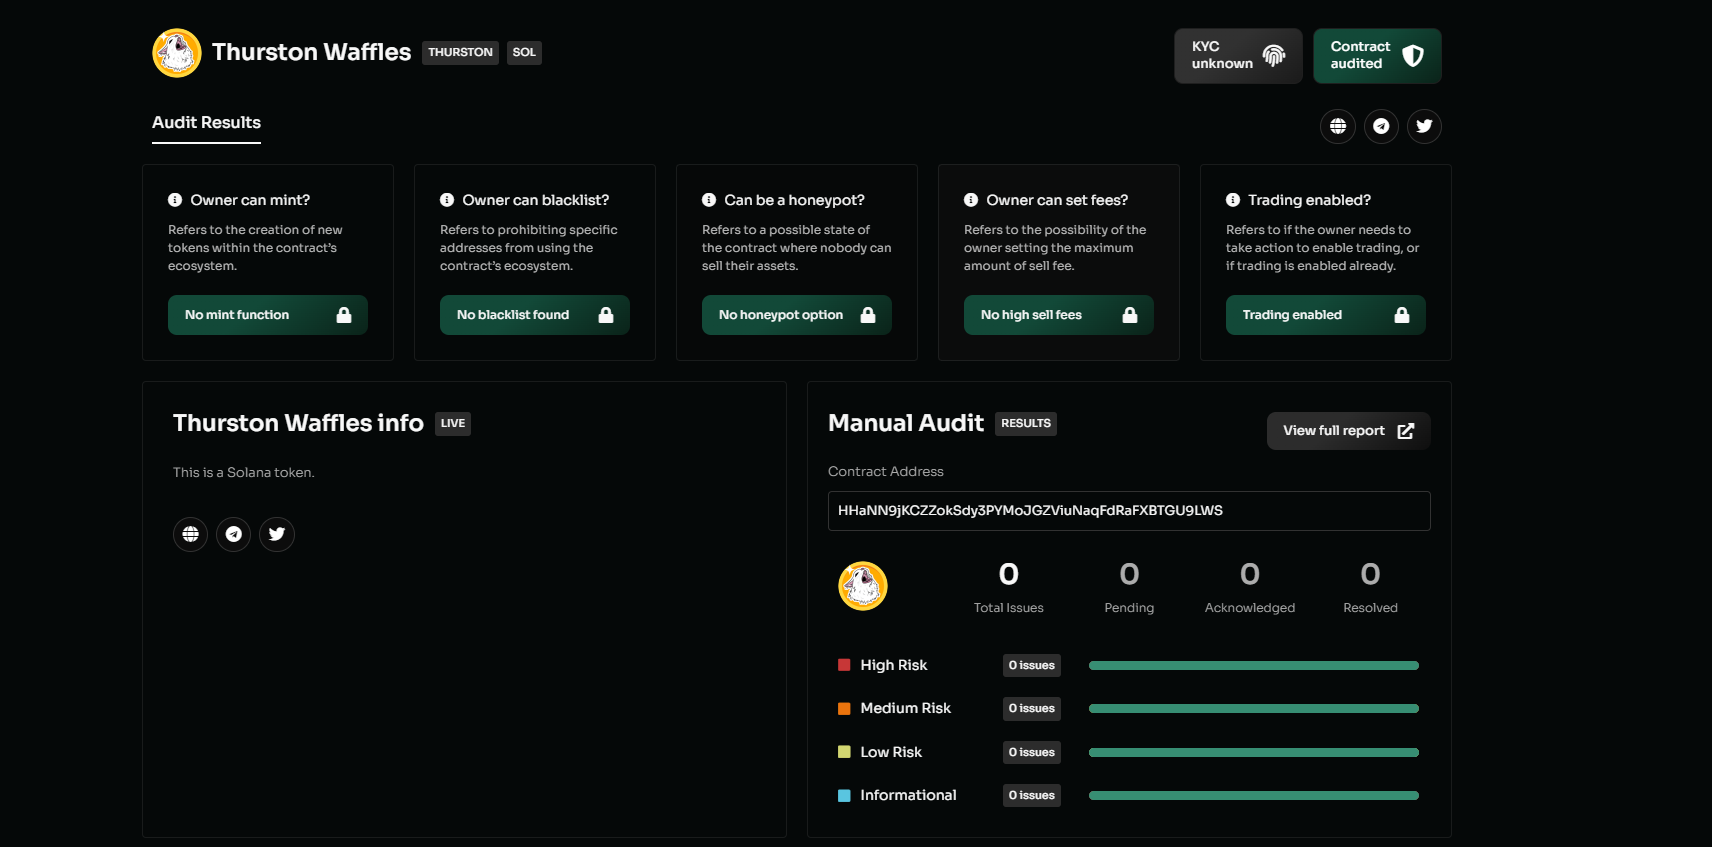Click the Trading enabled status button
The image size is (1712, 847).
1325,315
